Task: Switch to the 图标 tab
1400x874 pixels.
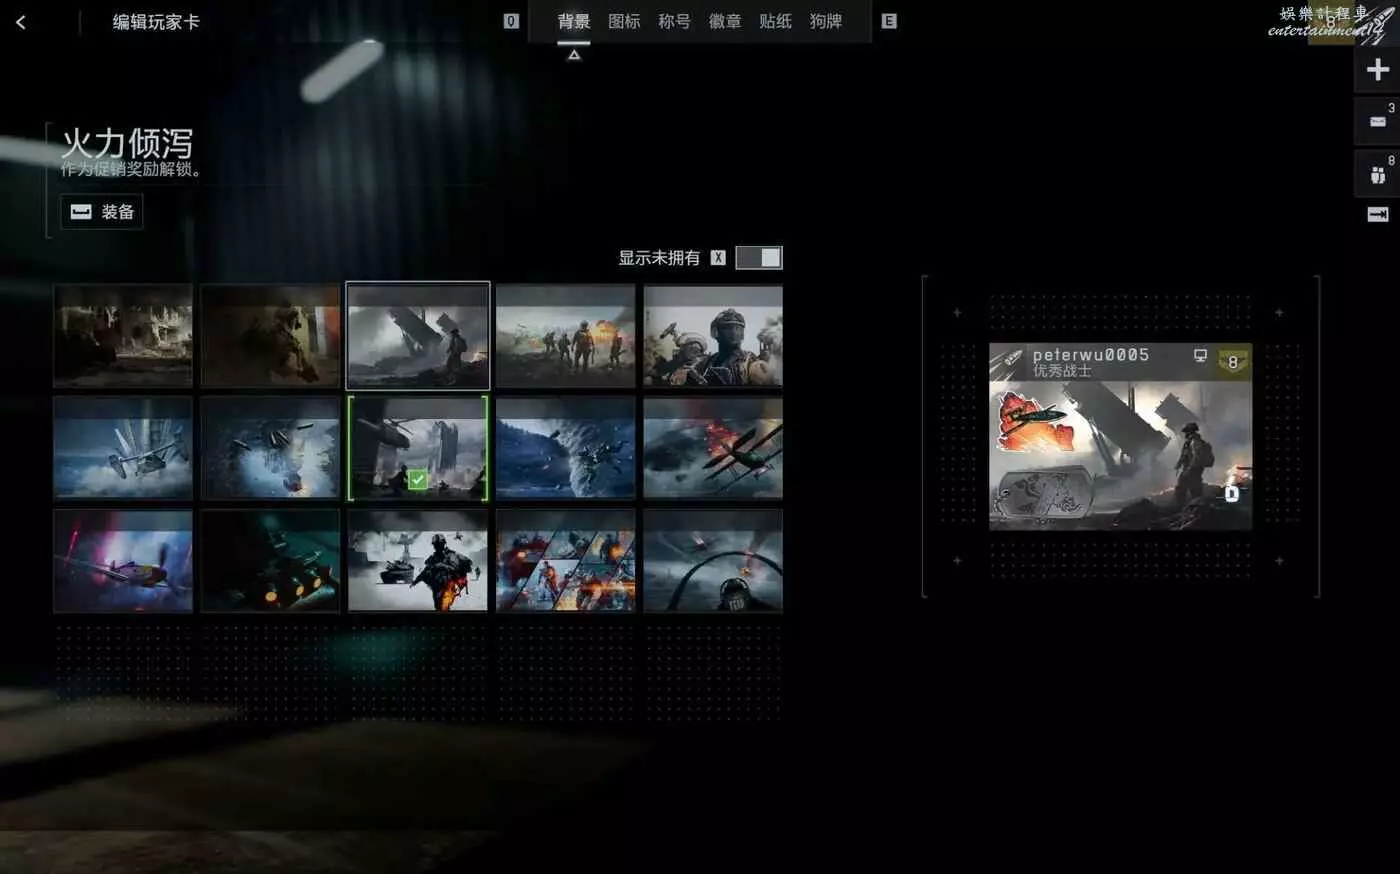Action: click(624, 21)
